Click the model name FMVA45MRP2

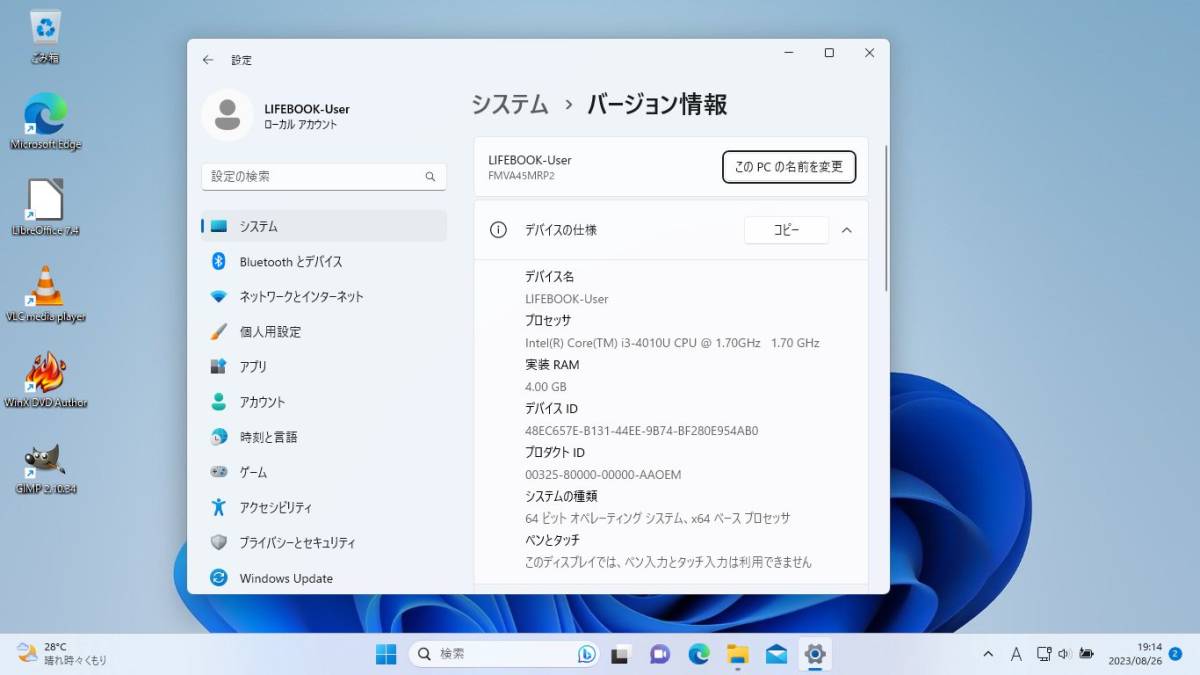[x=521, y=176]
